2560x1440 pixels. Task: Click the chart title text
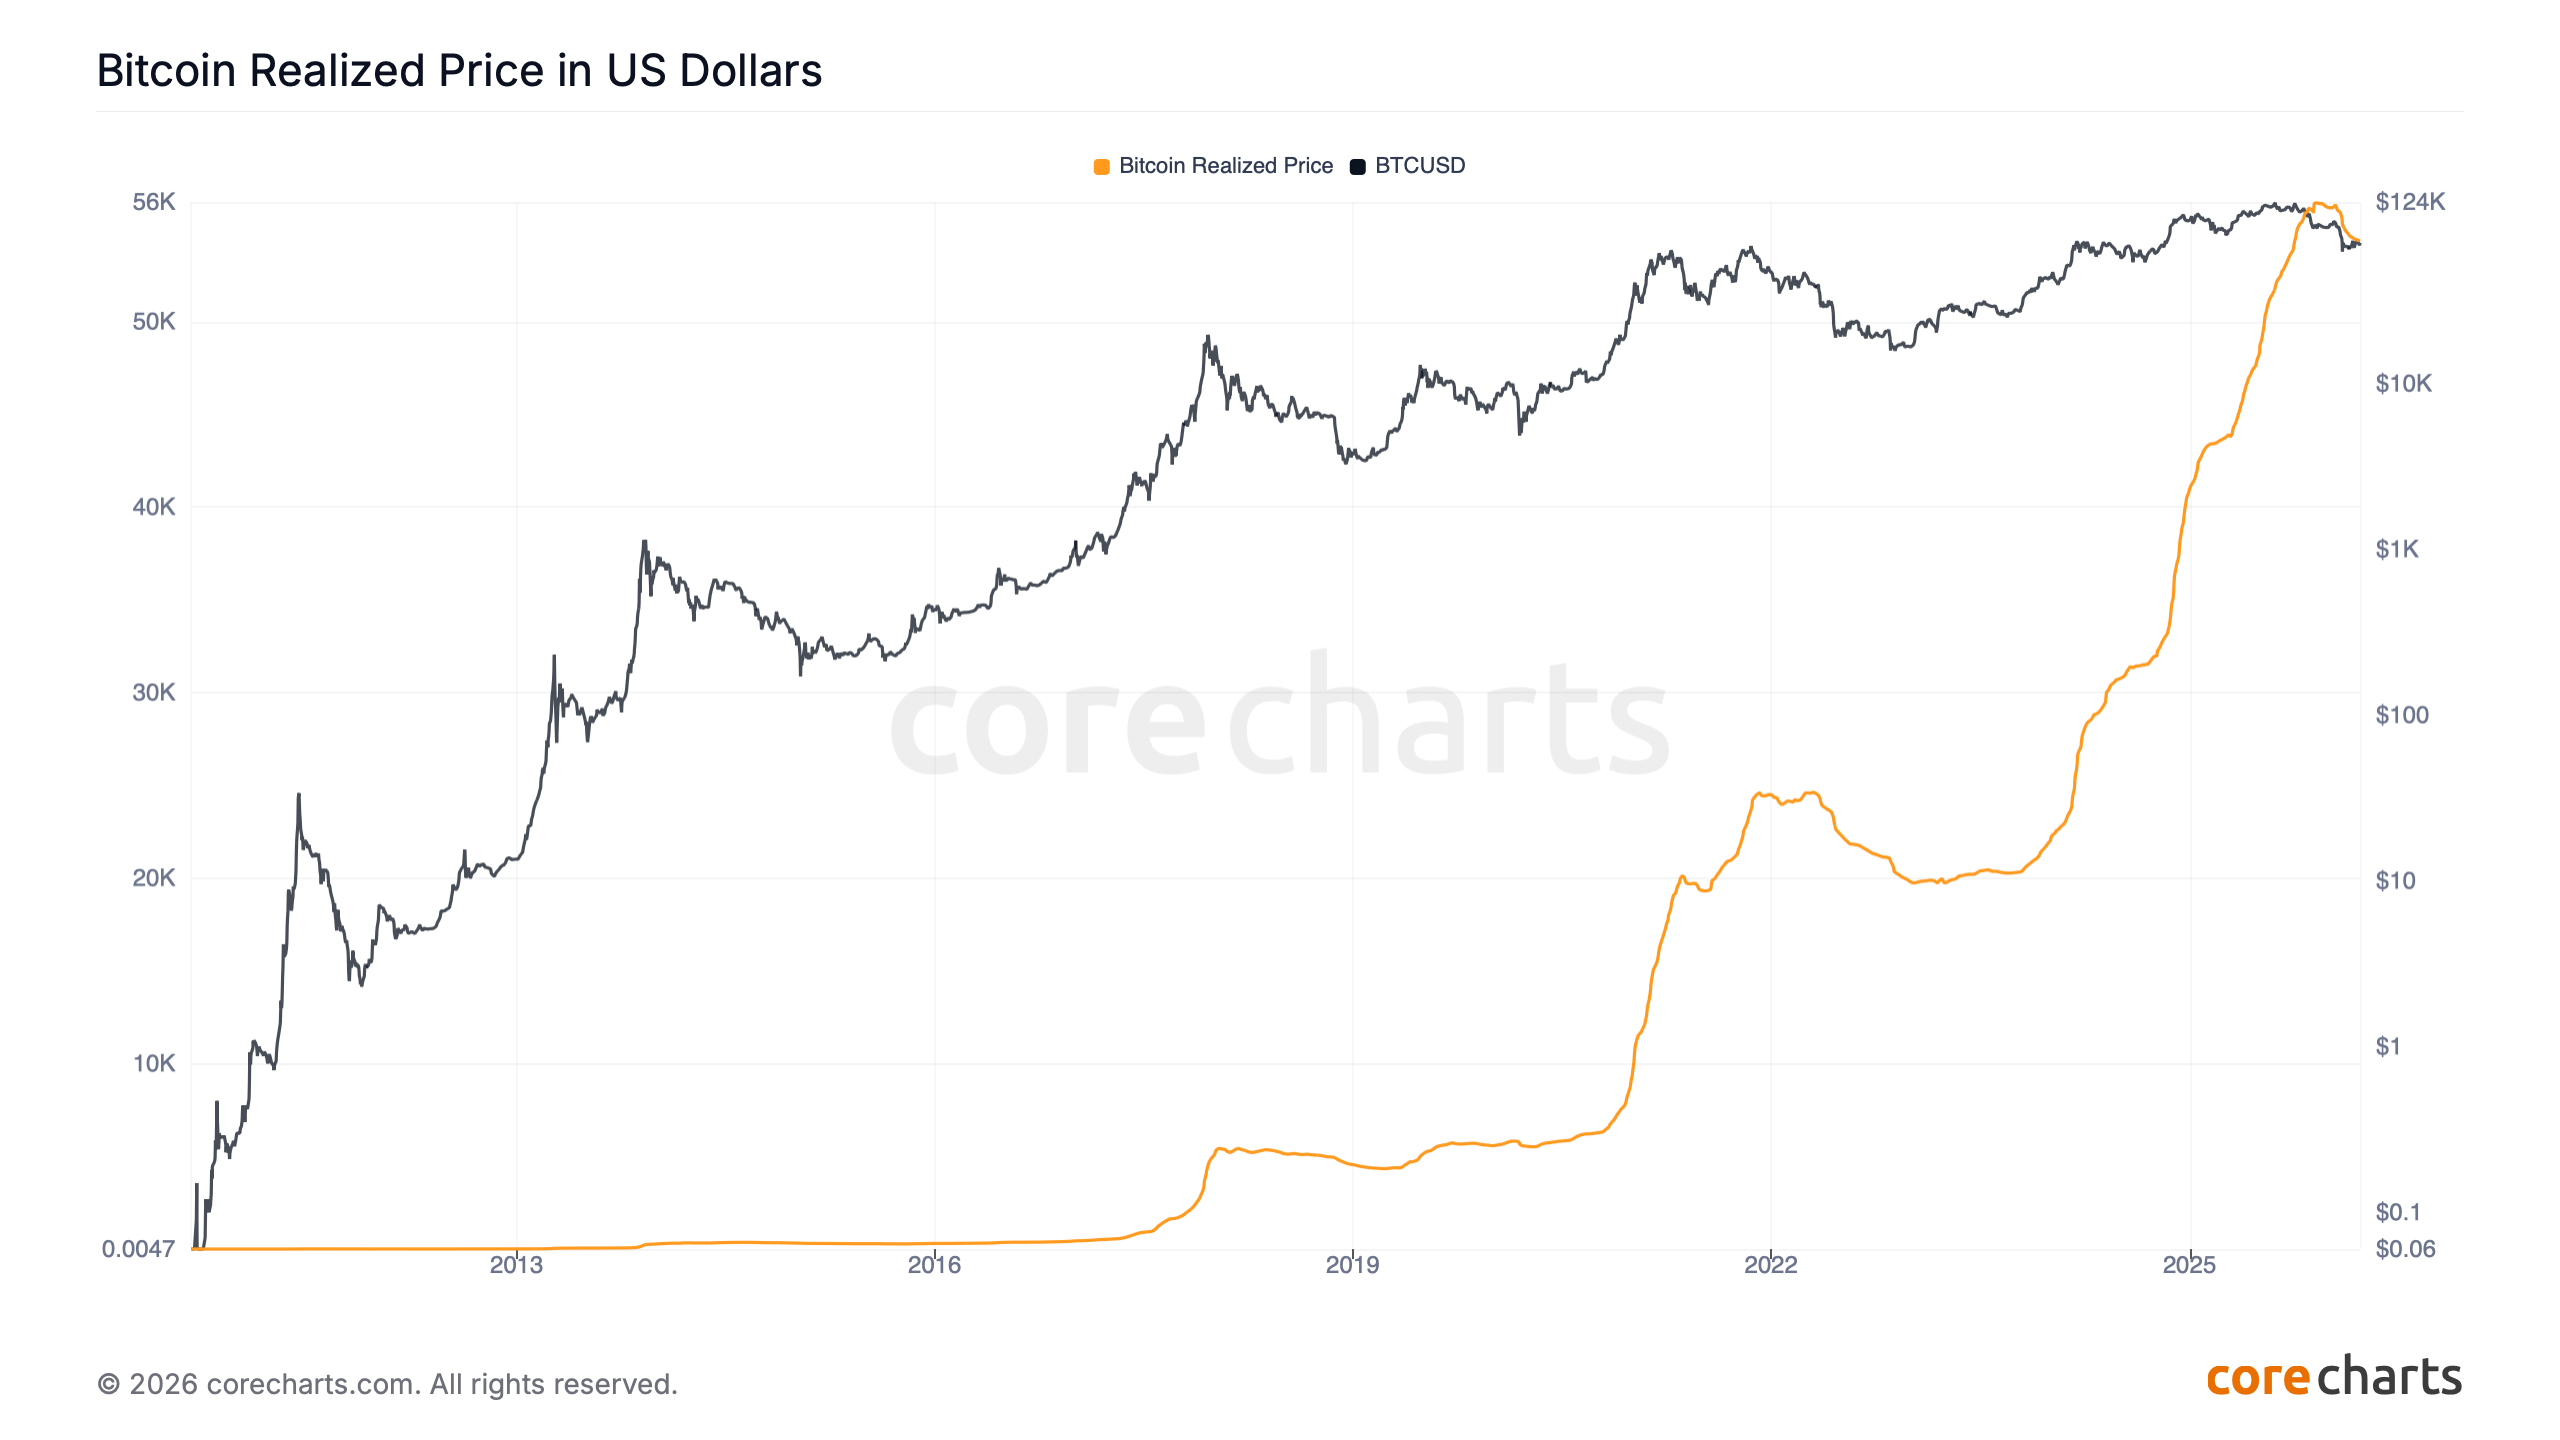point(459,71)
